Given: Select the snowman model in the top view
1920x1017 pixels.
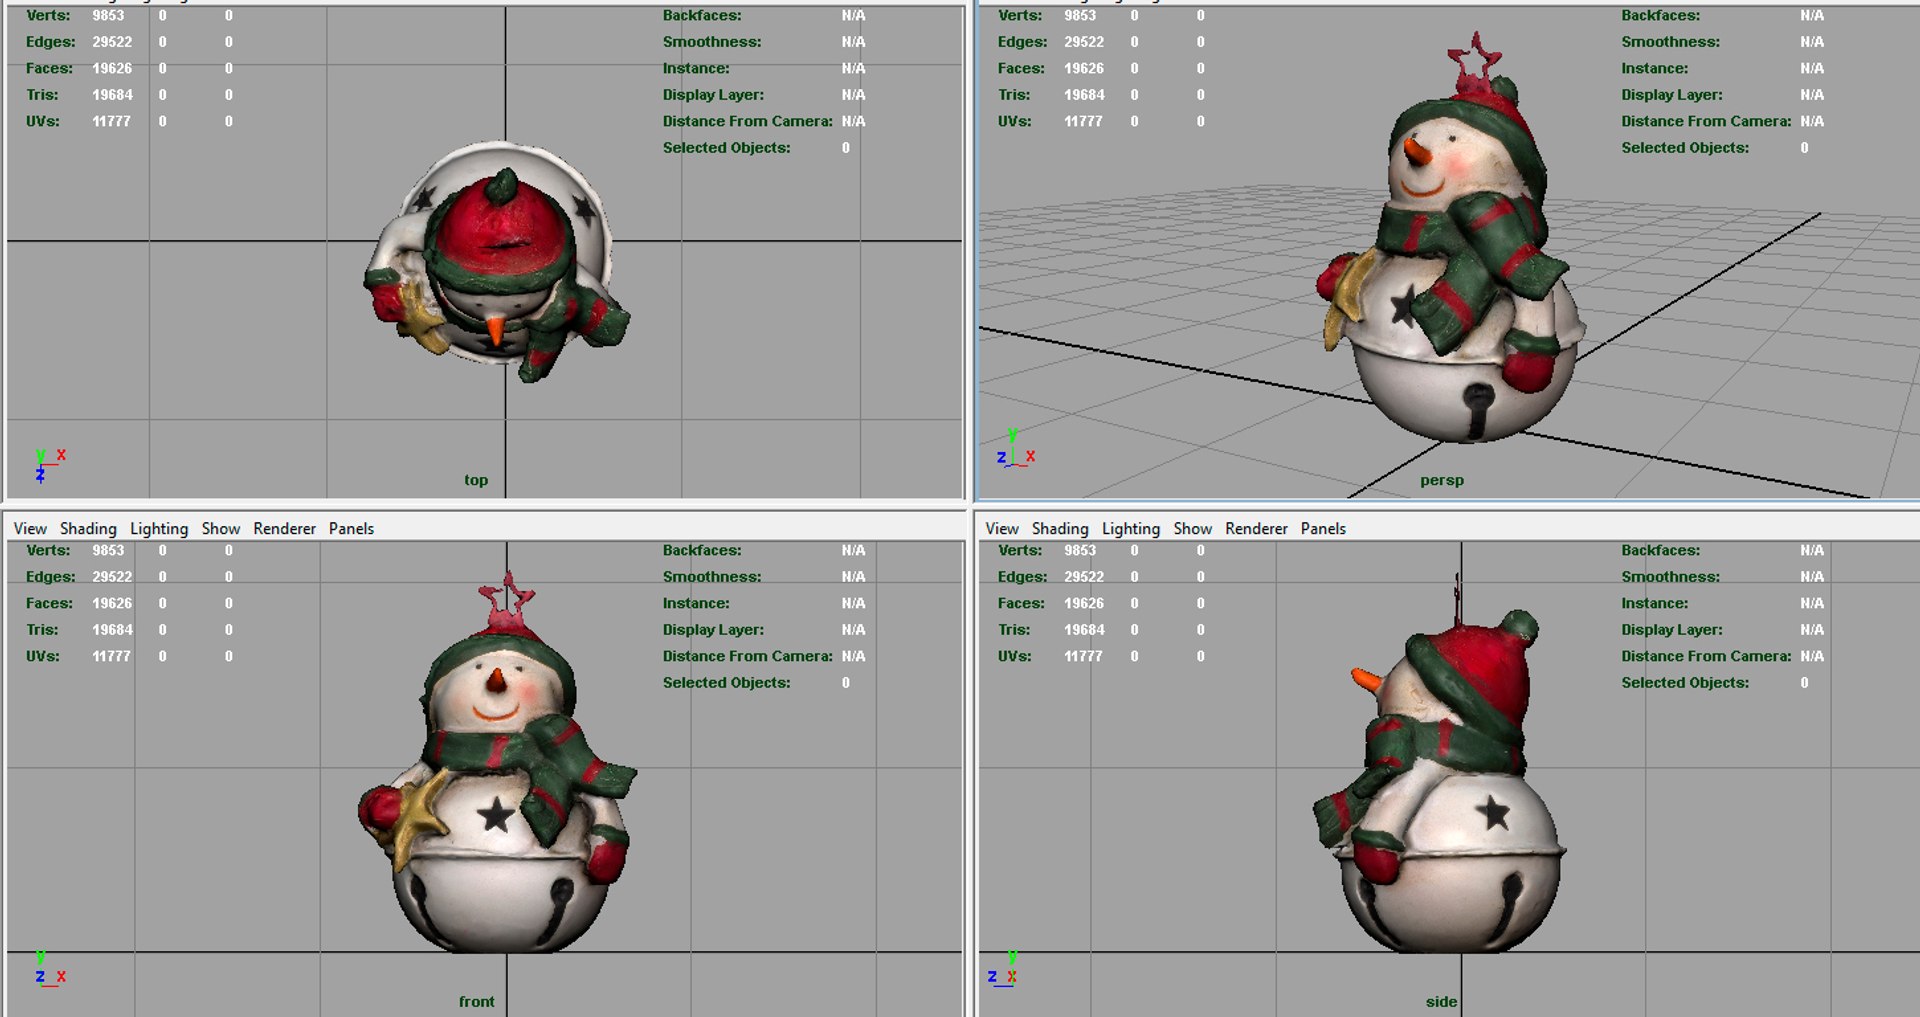Looking at the screenshot, I should point(497,262).
